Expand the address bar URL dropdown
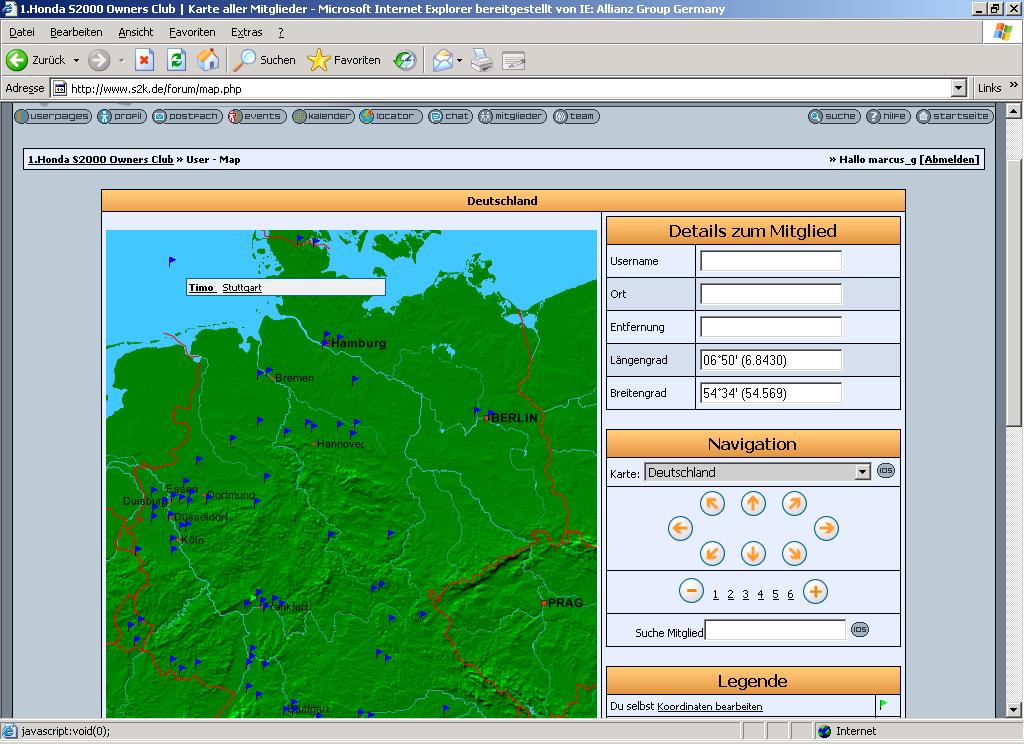Image resolution: width=1024 pixels, height=744 pixels. click(959, 88)
